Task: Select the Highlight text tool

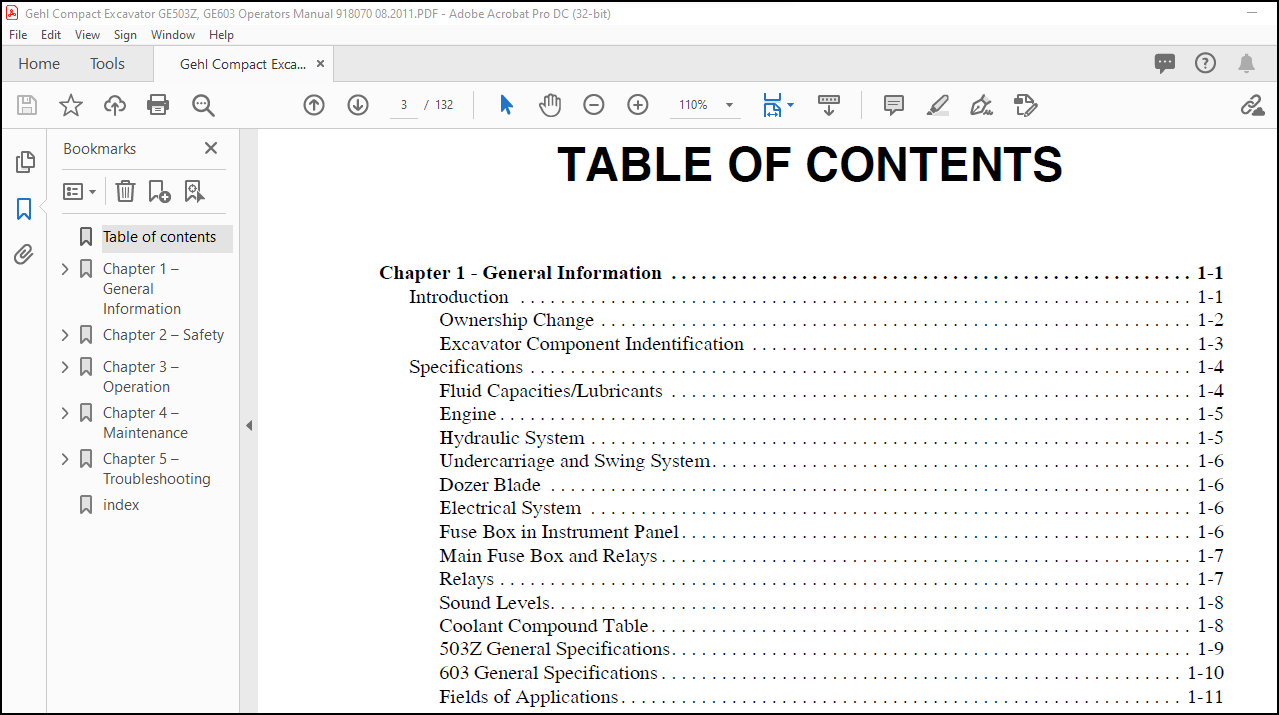Action: coord(938,105)
